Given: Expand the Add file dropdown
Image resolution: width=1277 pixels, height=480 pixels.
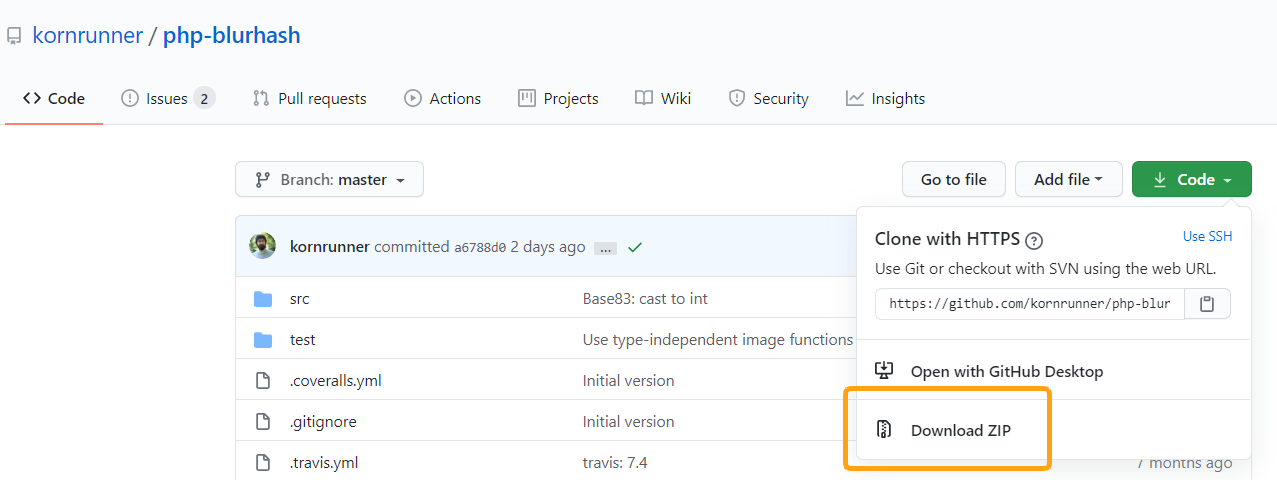Looking at the screenshot, I should point(1068,180).
